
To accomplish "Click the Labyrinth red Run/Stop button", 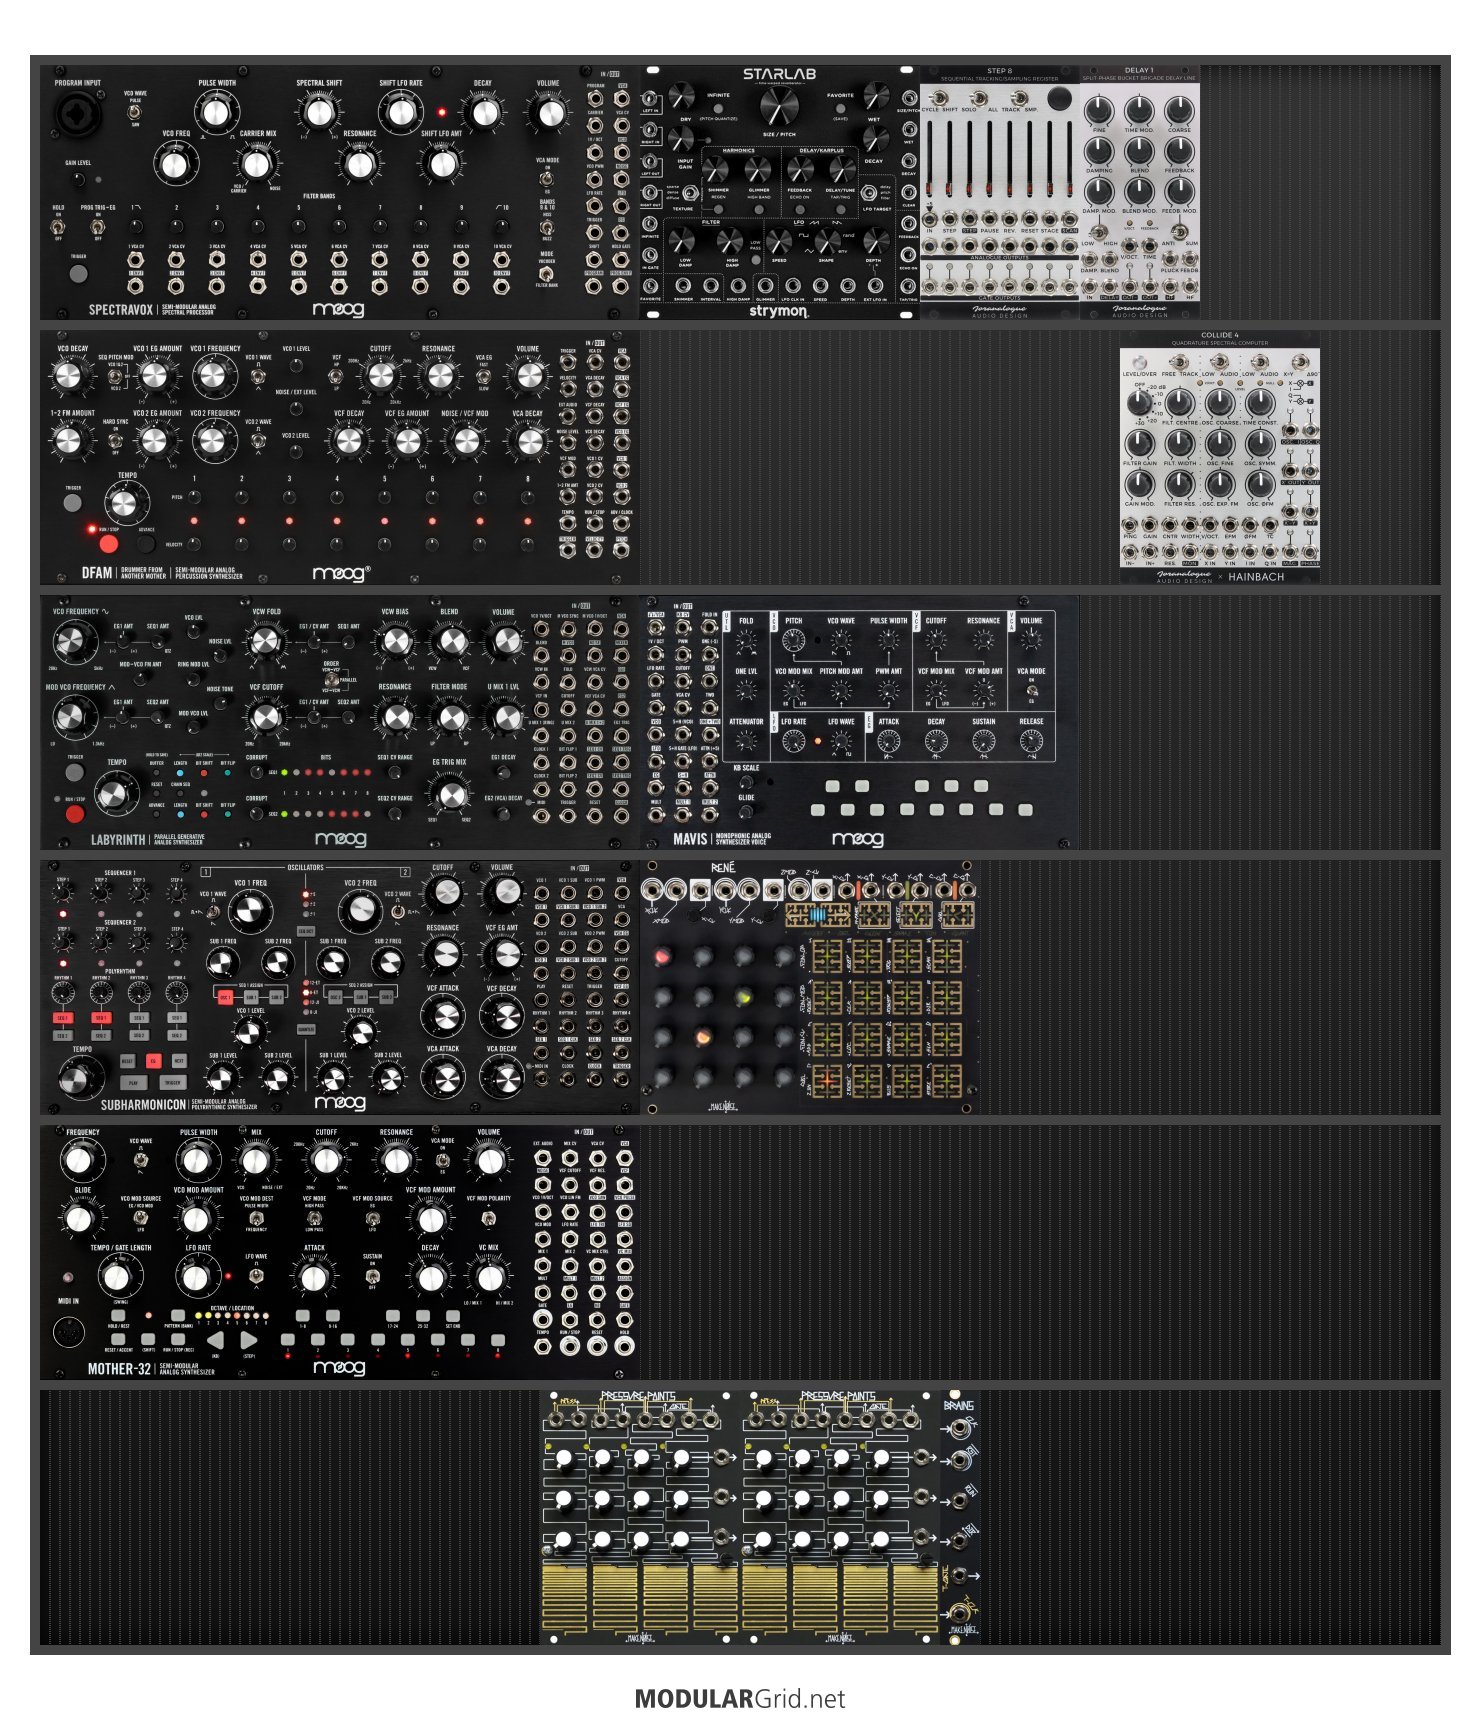I will point(75,814).
